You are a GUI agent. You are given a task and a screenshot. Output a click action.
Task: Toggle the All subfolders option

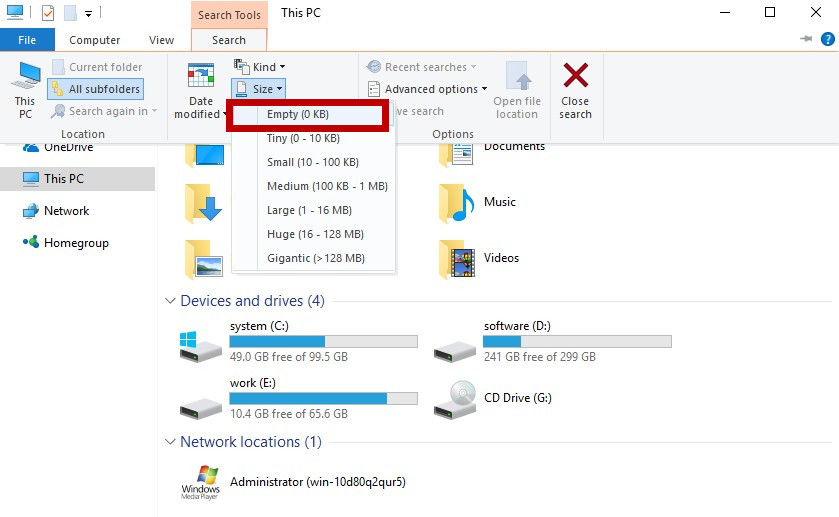coord(95,89)
